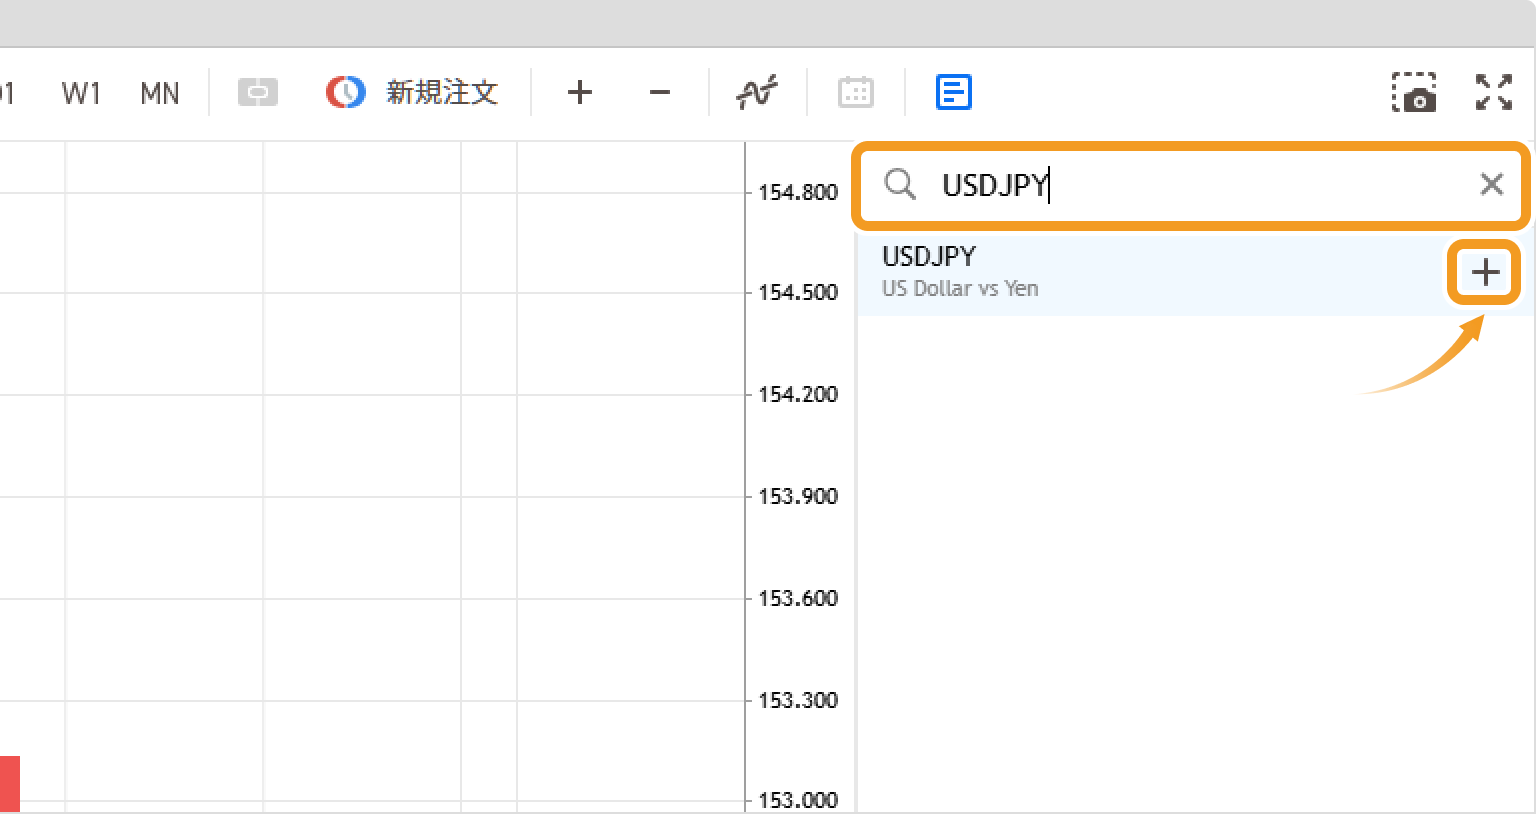Image resolution: width=1536 pixels, height=814 pixels.
Task: Open the 新規注文 new order button
Action: [x=413, y=93]
